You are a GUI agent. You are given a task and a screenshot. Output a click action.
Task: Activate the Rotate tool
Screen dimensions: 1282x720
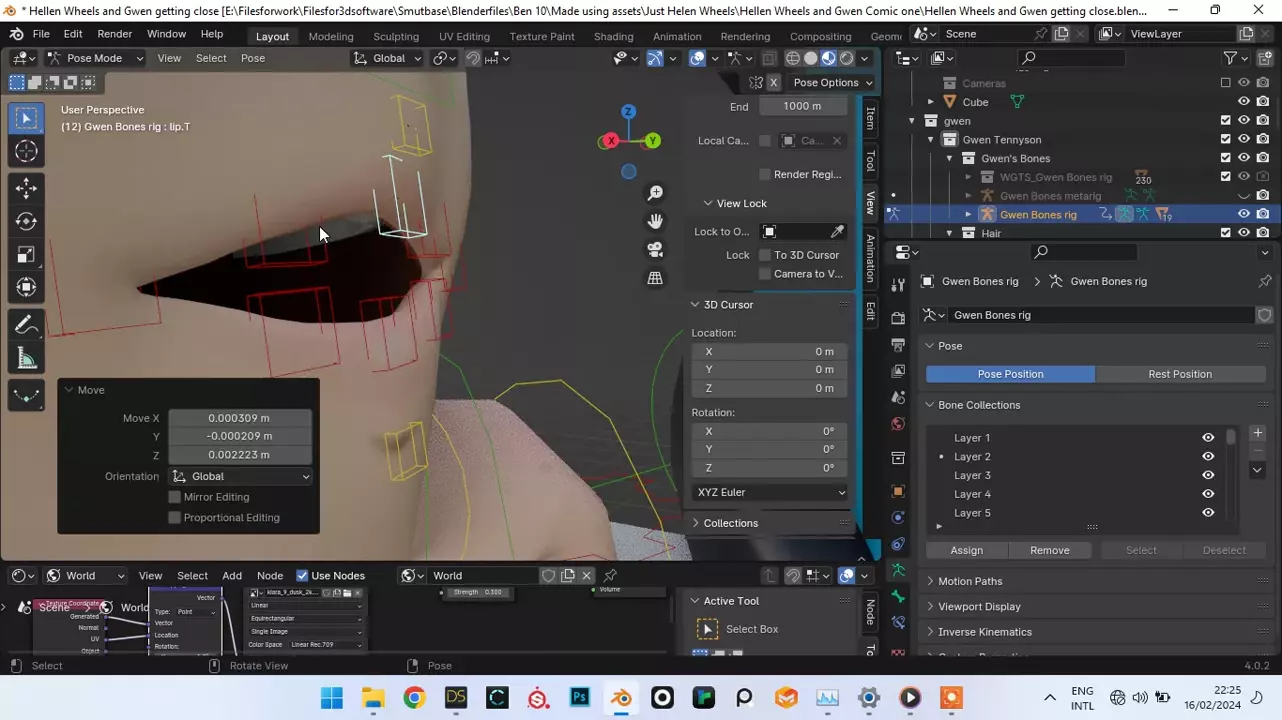(x=27, y=221)
